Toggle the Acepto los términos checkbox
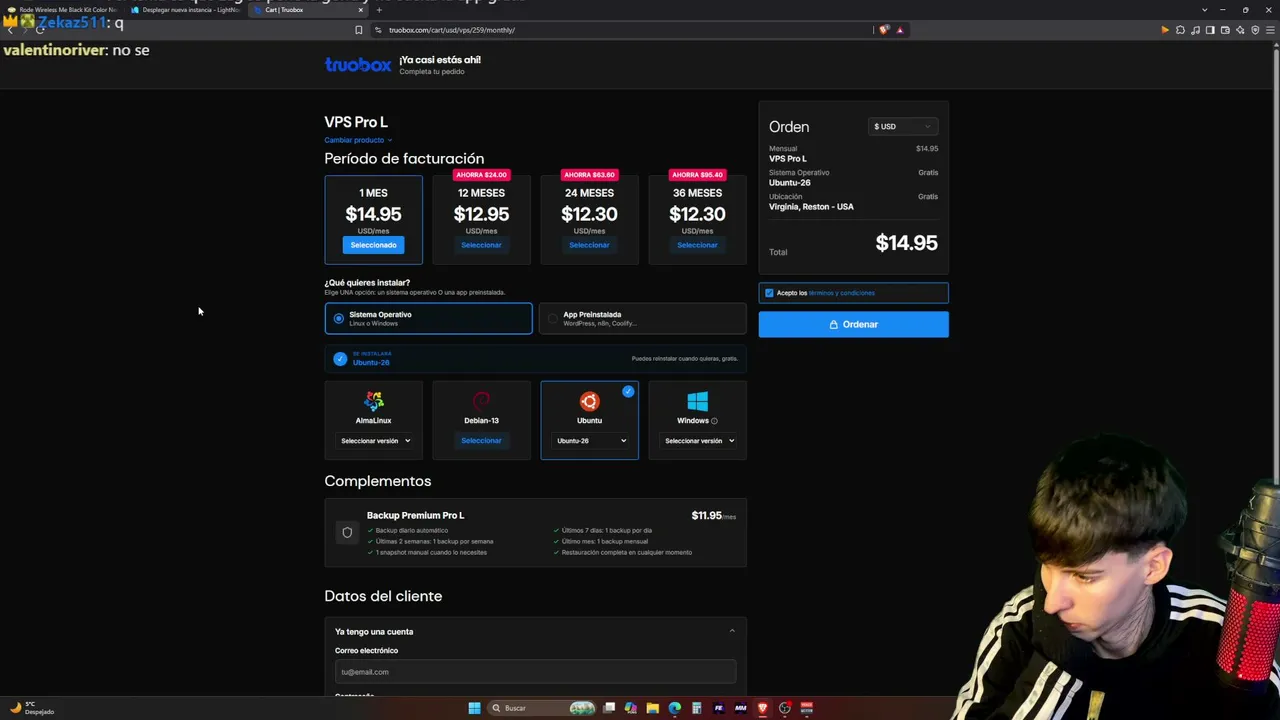1280x720 pixels. pyautogui.click(x=769, y=293)
